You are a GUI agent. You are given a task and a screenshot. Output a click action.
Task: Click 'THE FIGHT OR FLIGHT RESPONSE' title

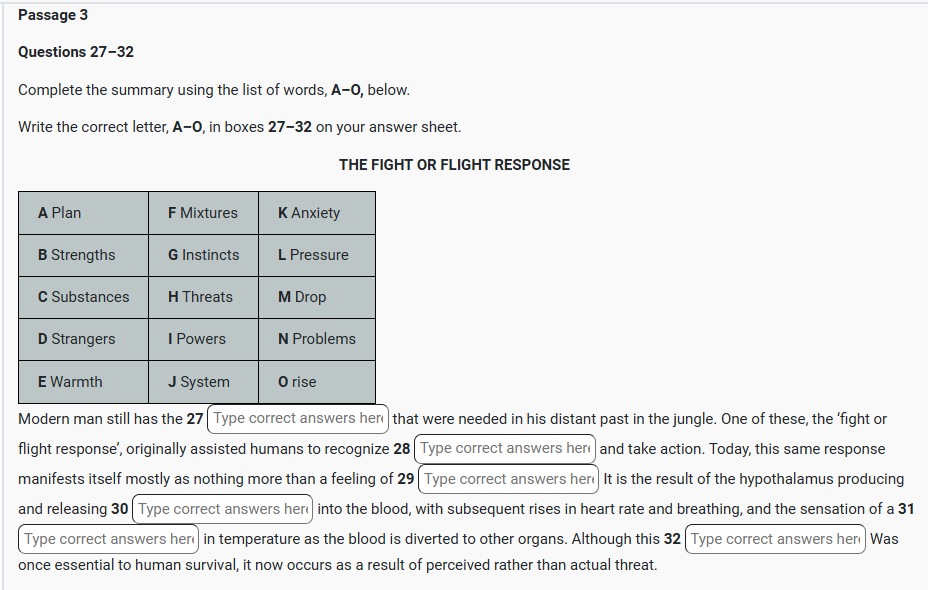pyautogui.click(x=454, y=165)
